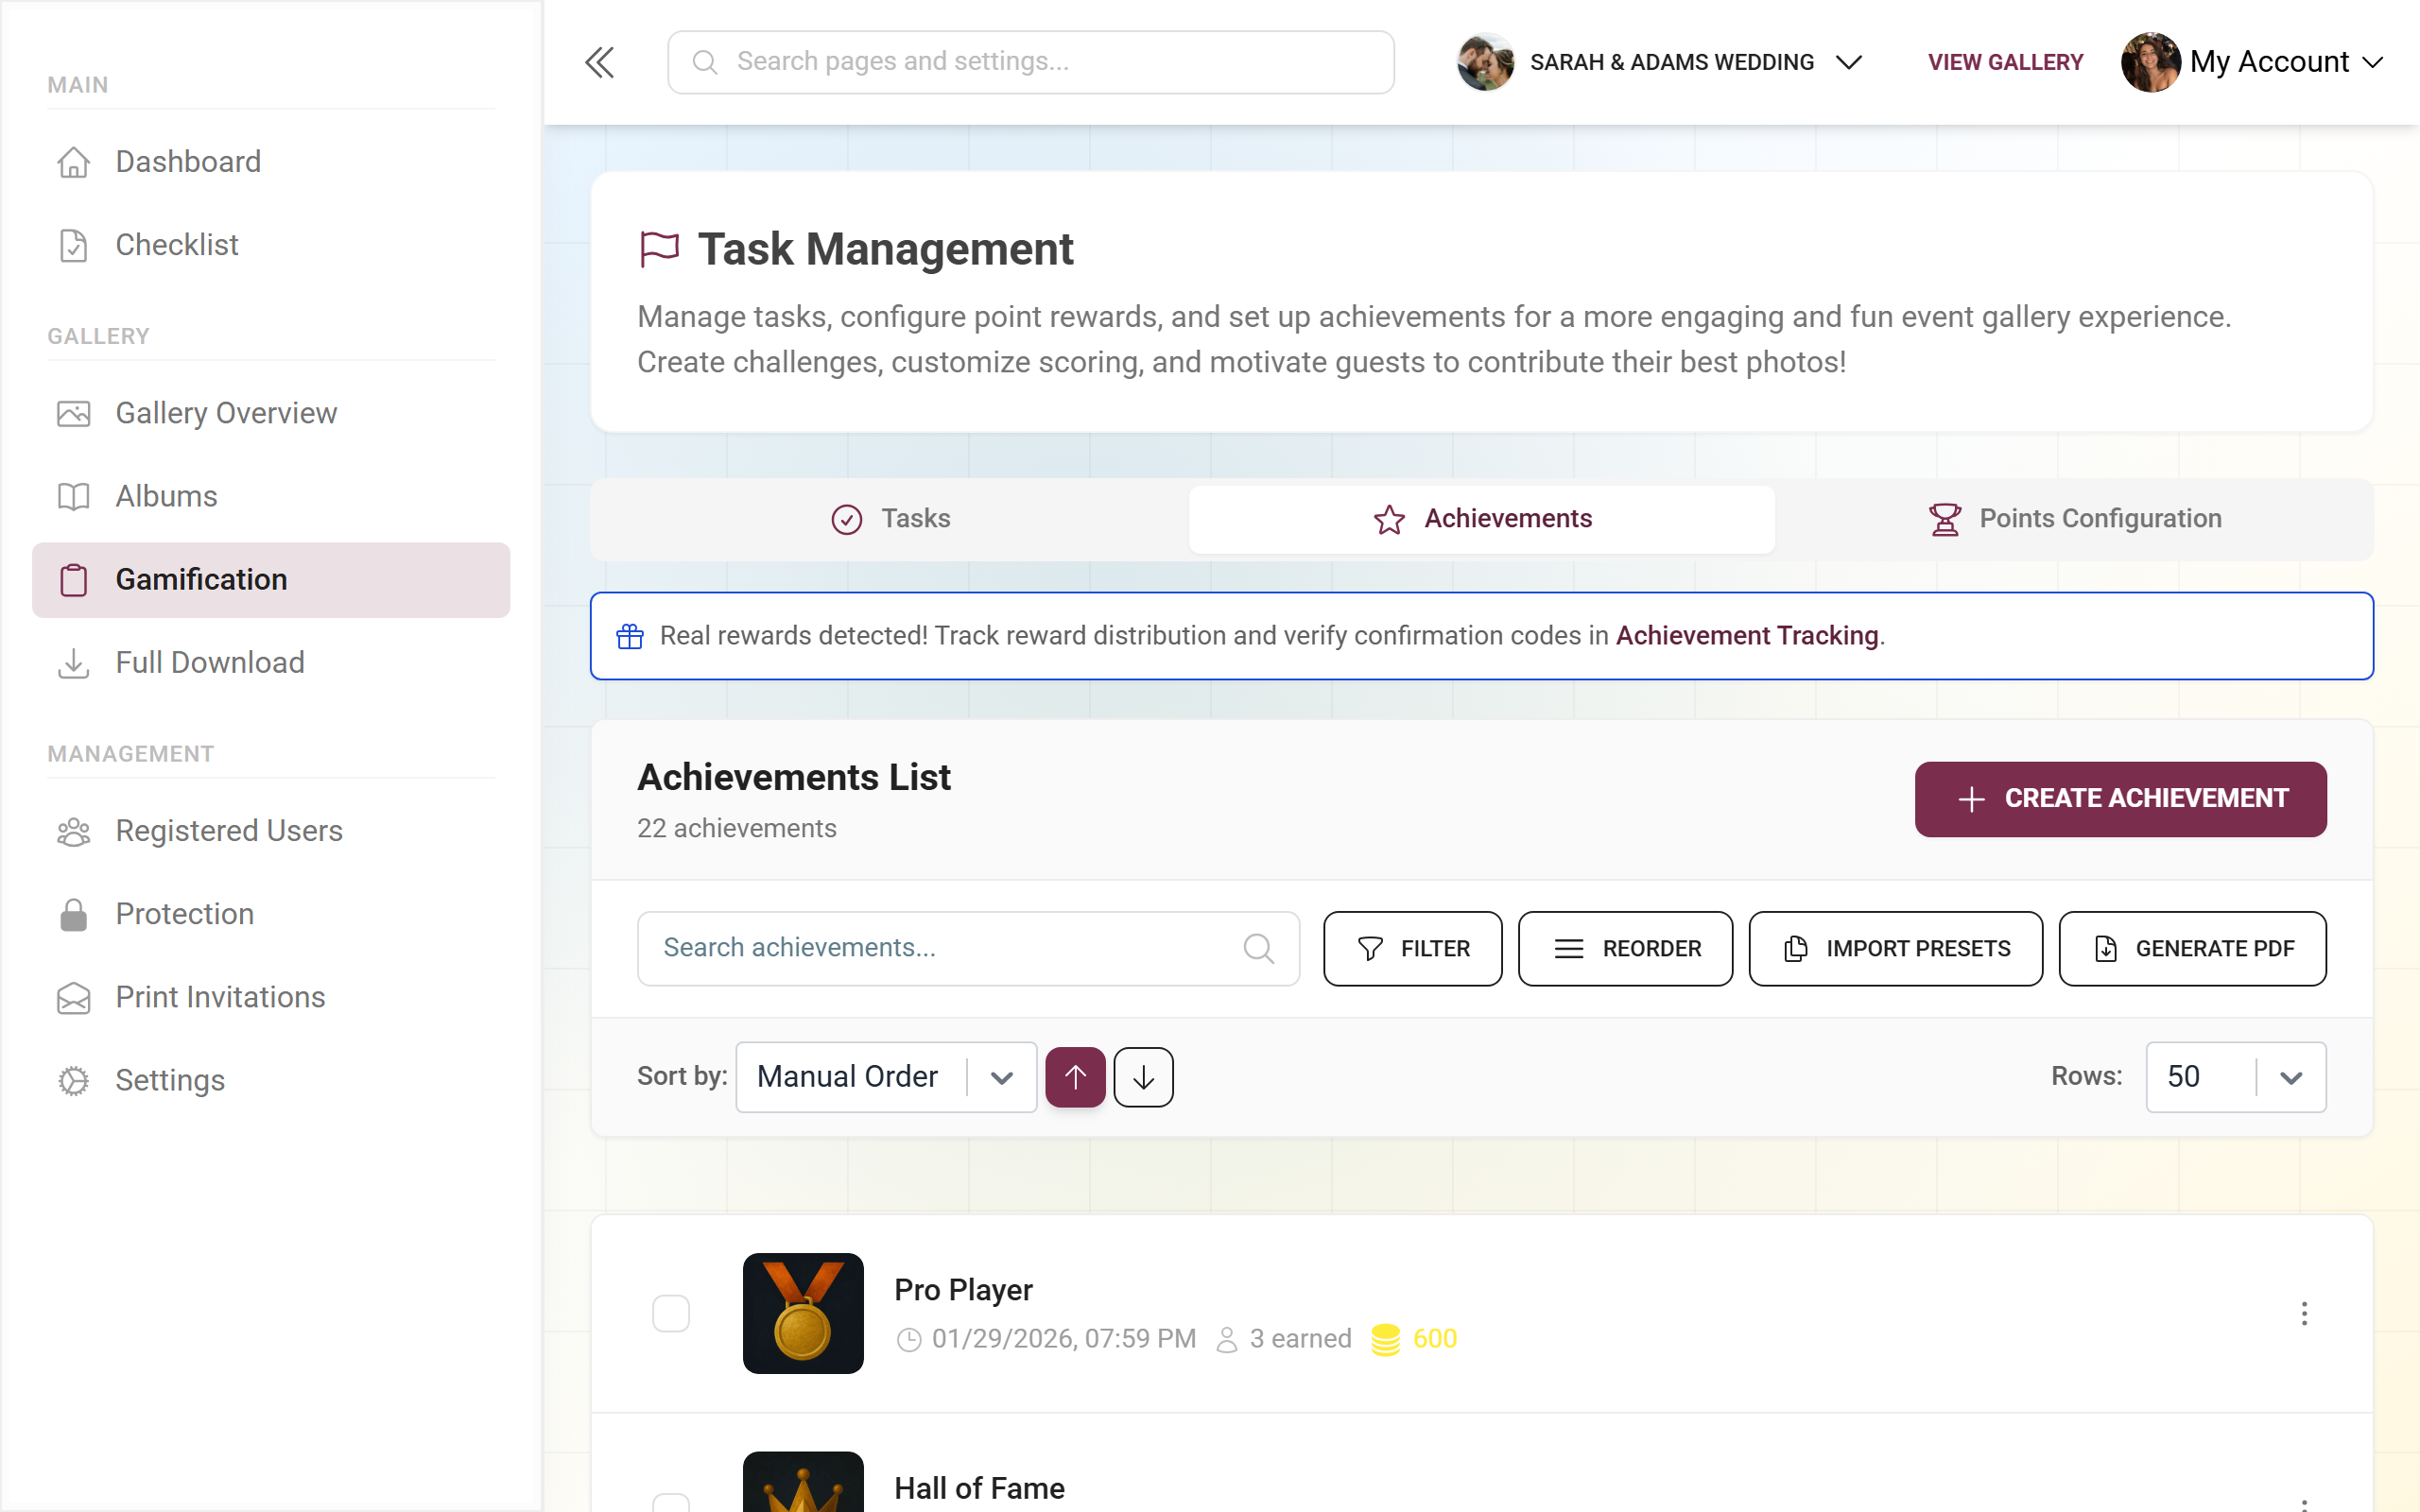The image size is (2420, 1512).
Task: Click the Reorder button
Action: pyautogui.click(x=1625, y=948)
